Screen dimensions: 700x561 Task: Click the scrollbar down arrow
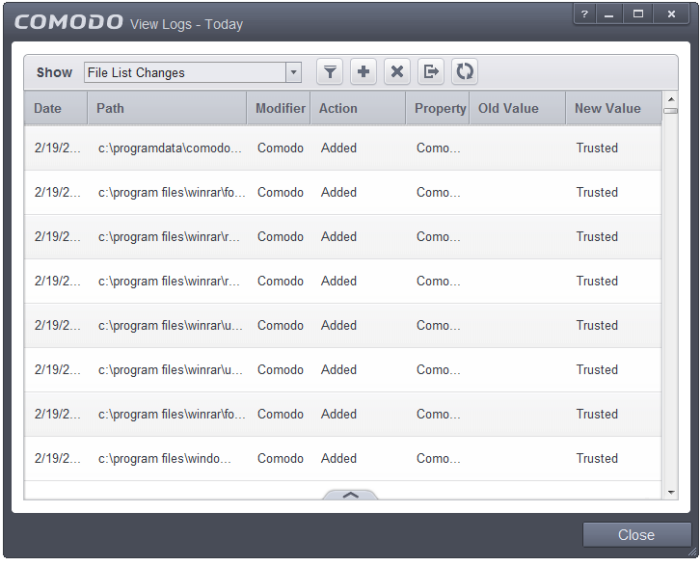pyautogui.click(x=671, y=492)
